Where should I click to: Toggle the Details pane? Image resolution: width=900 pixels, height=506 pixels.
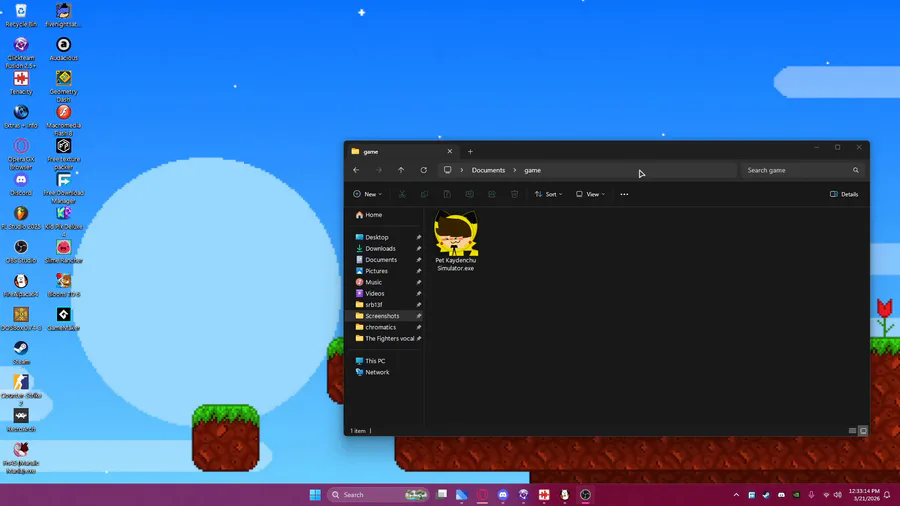point(844,194)
